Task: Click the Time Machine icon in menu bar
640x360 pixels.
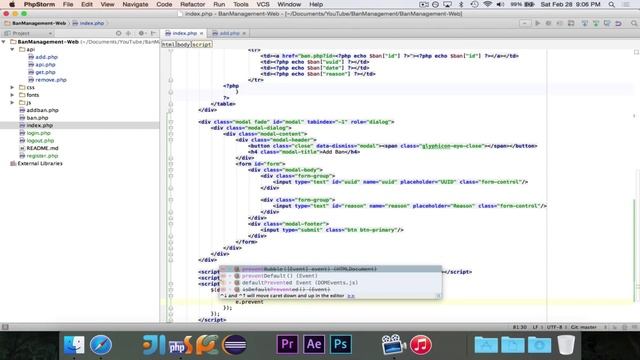Action: click(x=474, y=4)
